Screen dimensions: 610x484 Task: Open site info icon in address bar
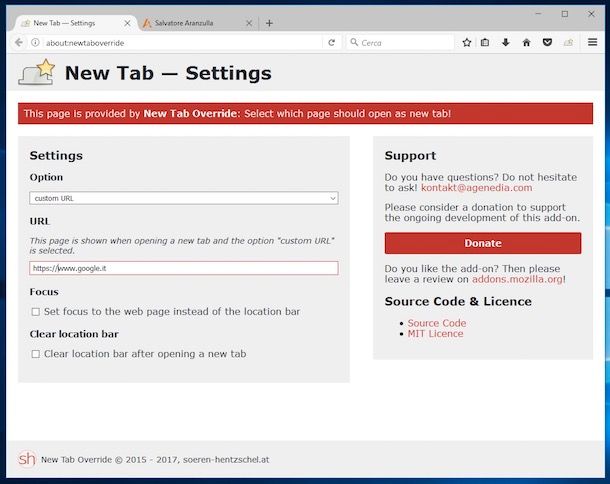pos(35,42)
